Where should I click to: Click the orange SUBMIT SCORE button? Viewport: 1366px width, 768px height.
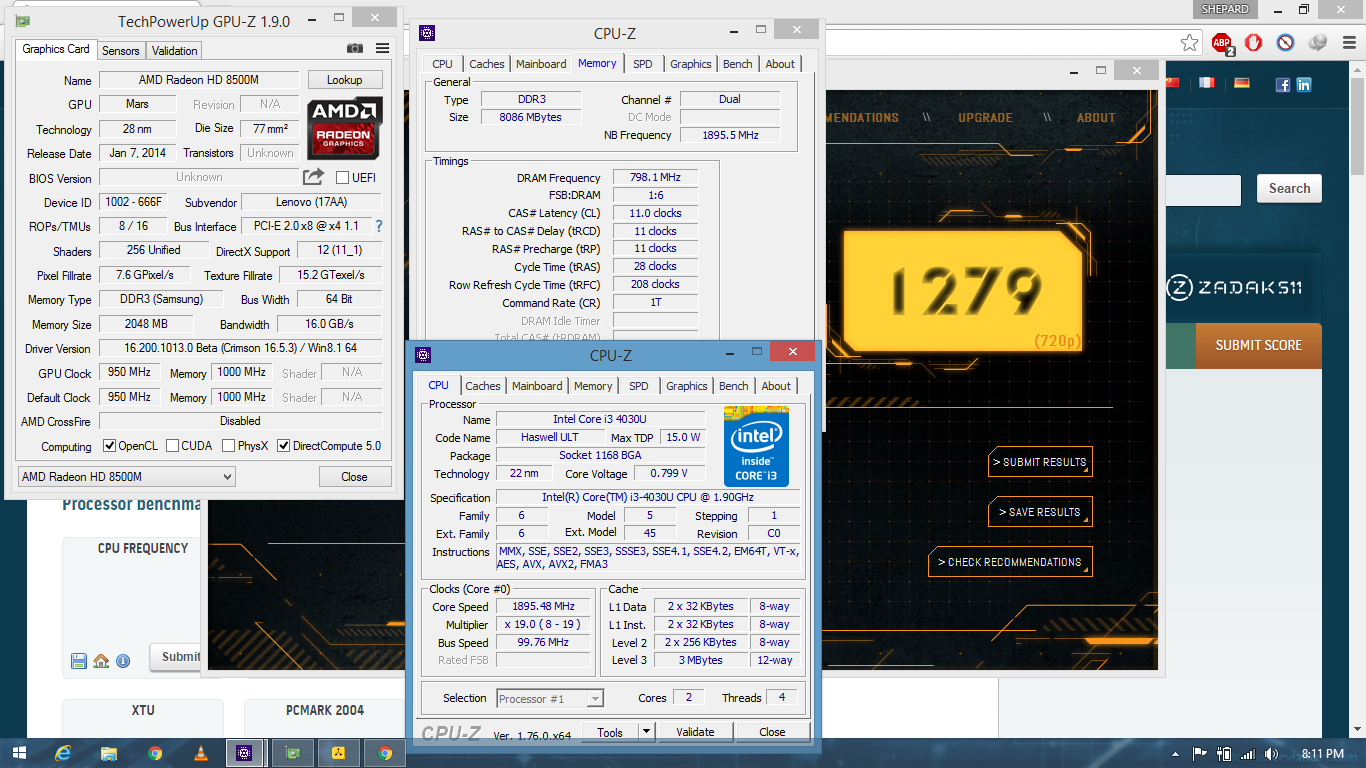pyautogui.click(x=1258, y=345)
